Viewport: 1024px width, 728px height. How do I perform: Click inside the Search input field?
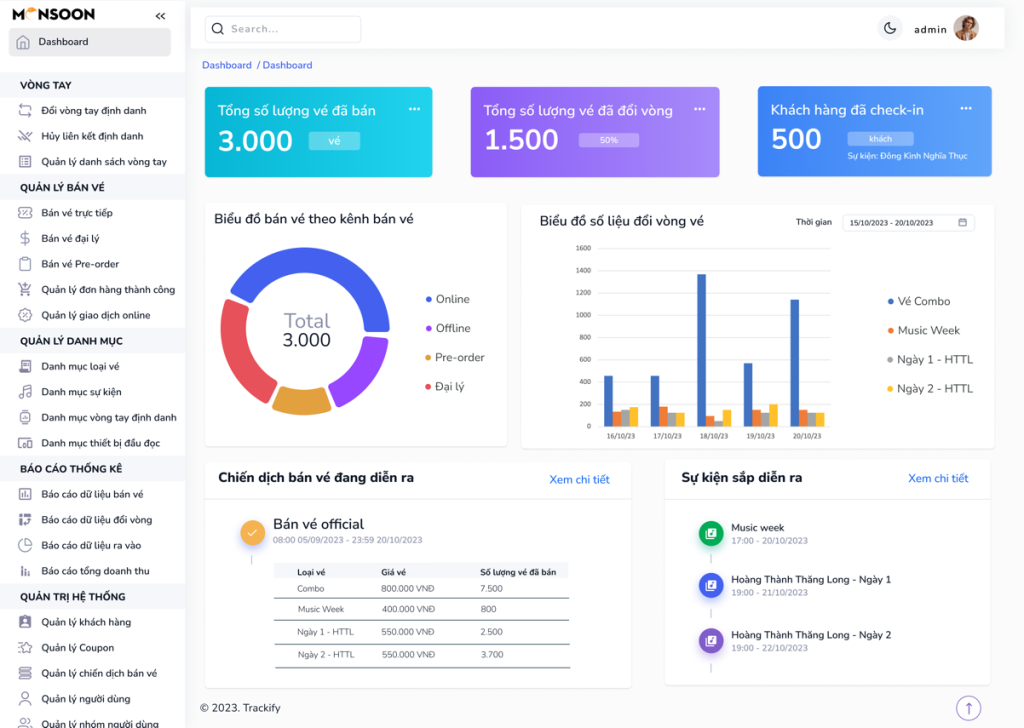point(290,29)
